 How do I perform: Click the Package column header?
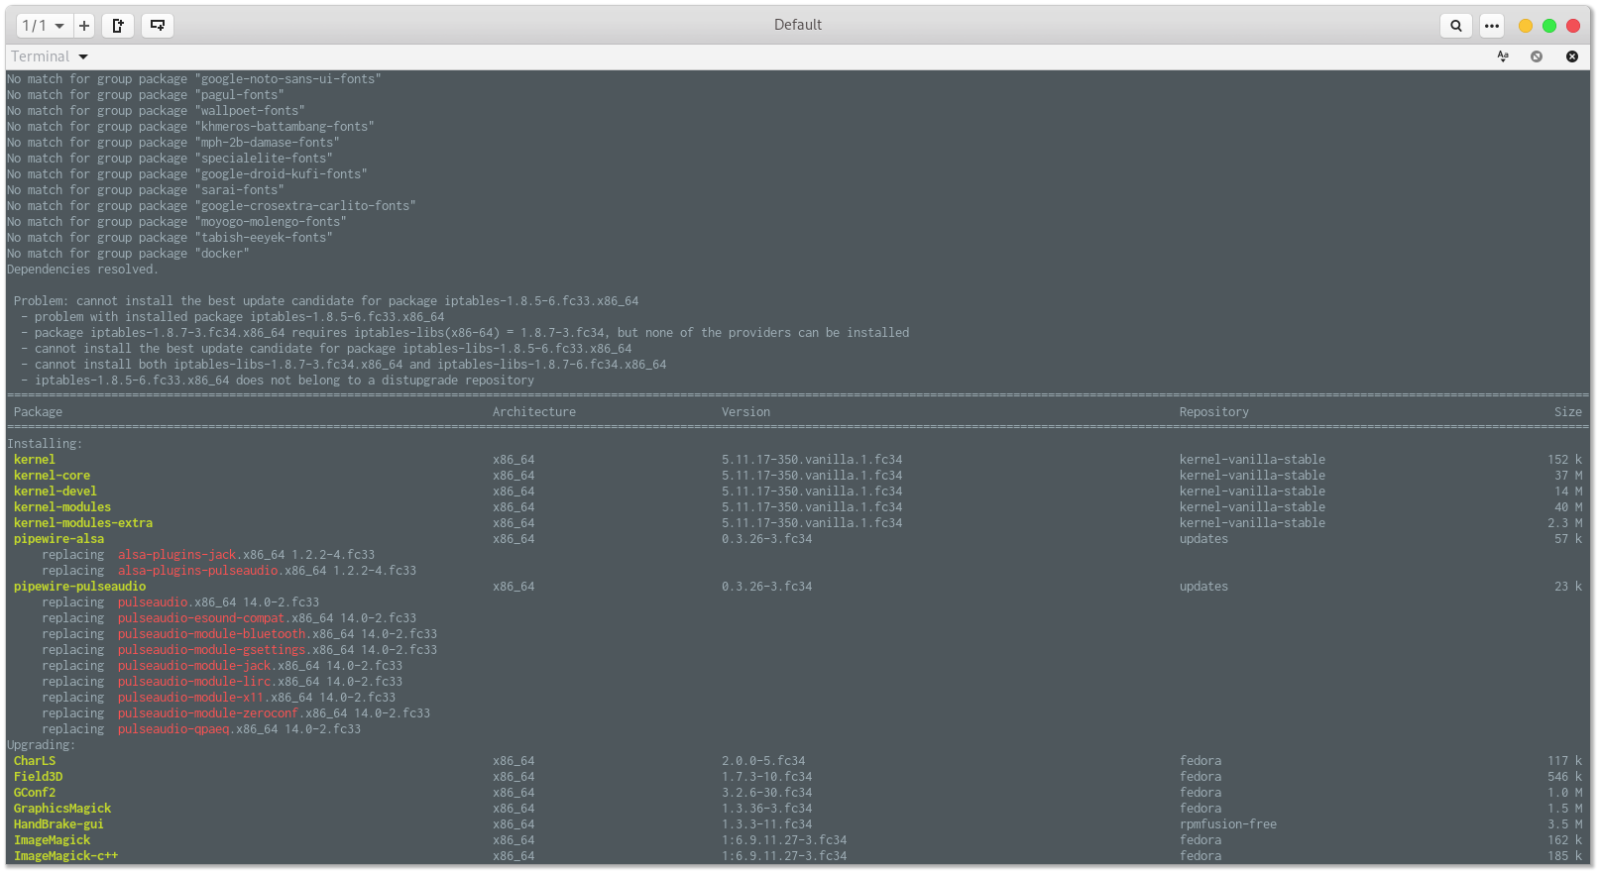click(38, 412)
